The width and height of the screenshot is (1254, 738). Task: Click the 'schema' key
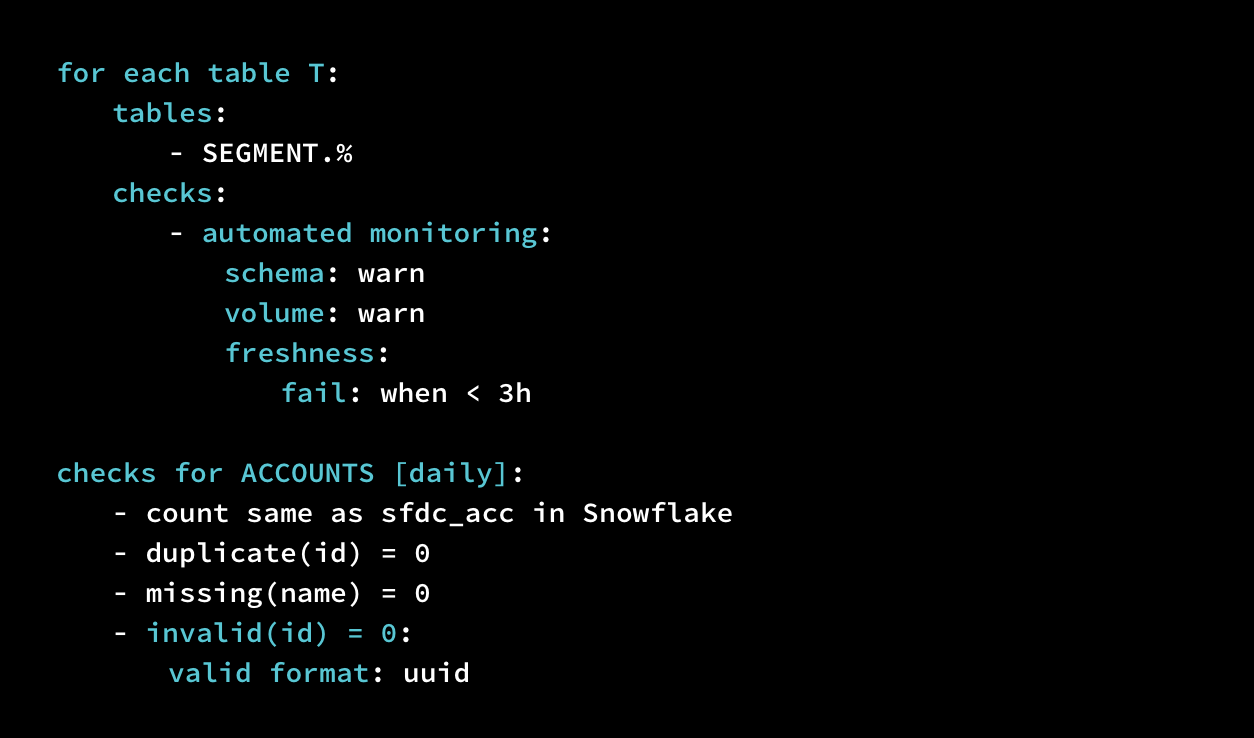coord(274,273)
